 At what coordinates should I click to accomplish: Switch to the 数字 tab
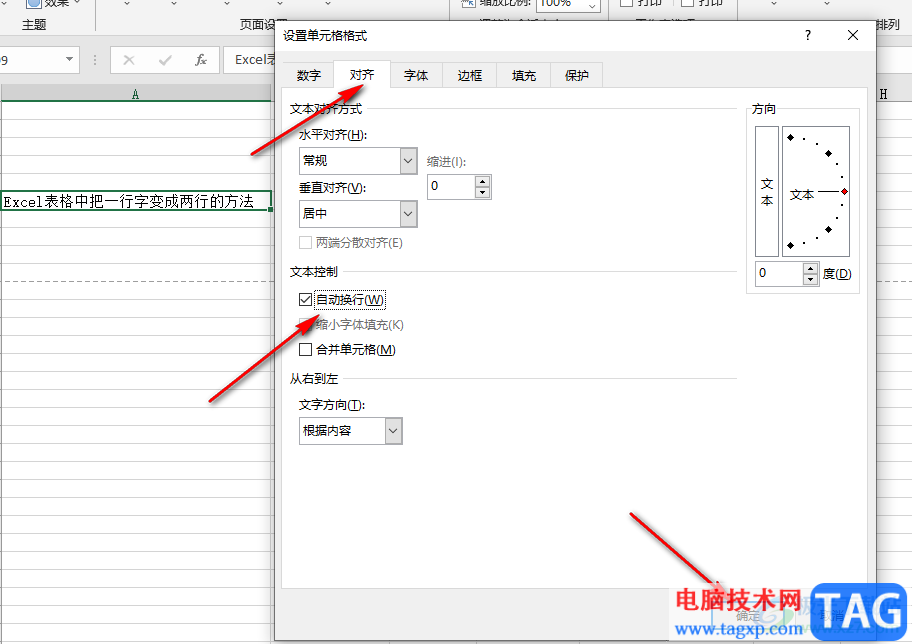point(308,76)
